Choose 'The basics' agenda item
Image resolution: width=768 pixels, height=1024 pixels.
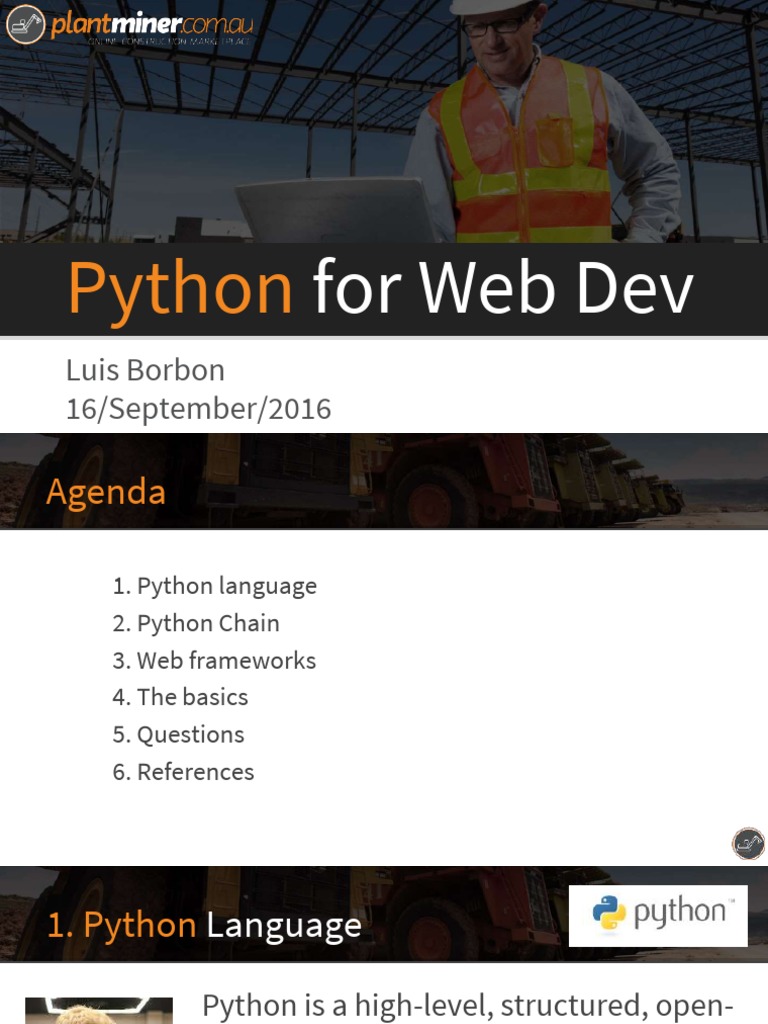pyautogui.click(x=180, y=697)
